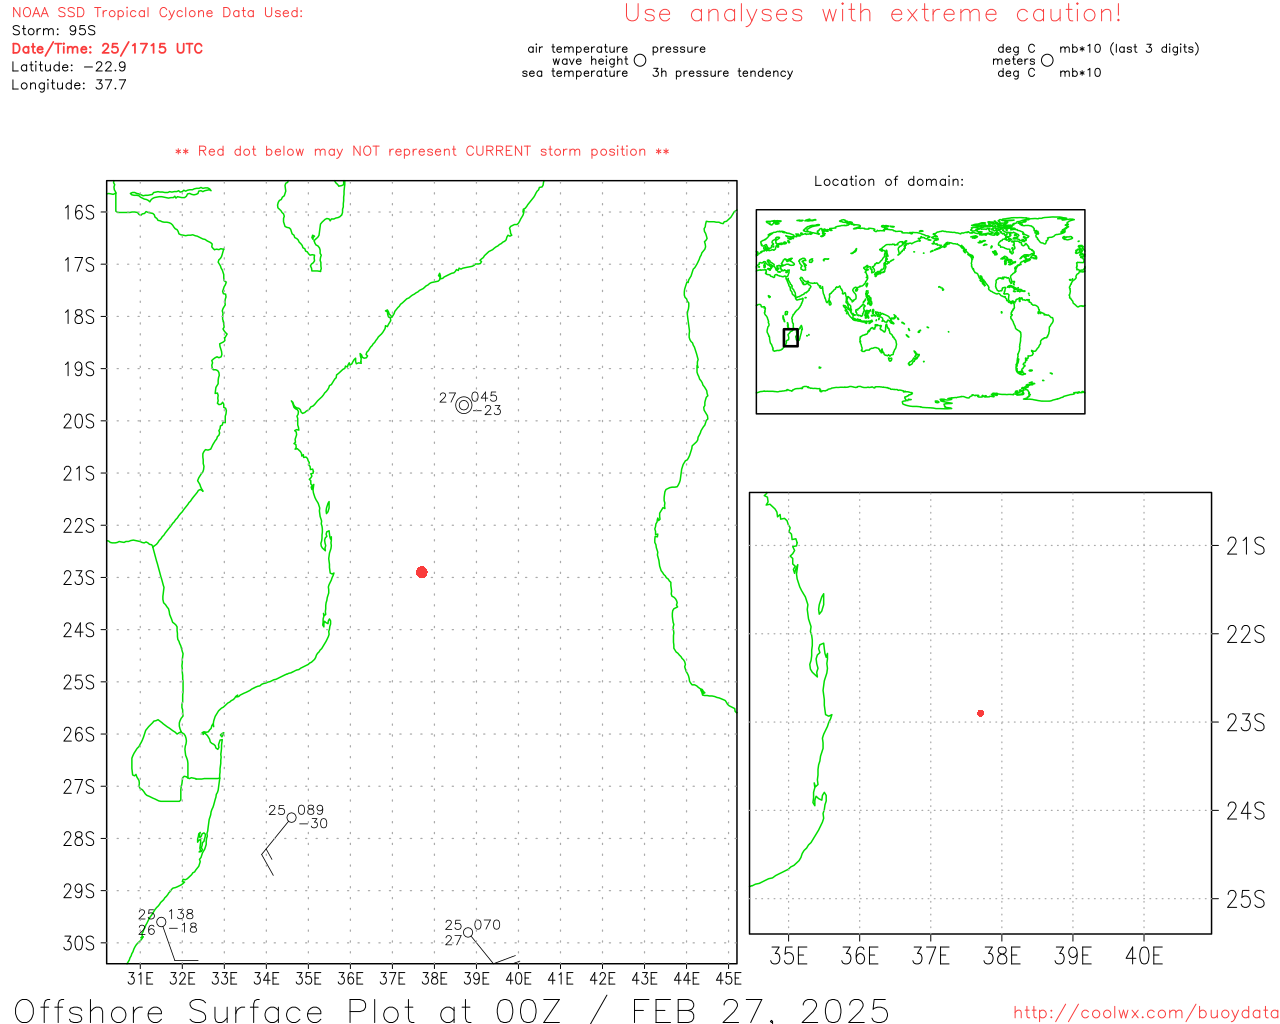The height and width of the screenshot is (1024, 1280).
Task: Click the '31E' longitude label on main map
Action: coord(140,978)
